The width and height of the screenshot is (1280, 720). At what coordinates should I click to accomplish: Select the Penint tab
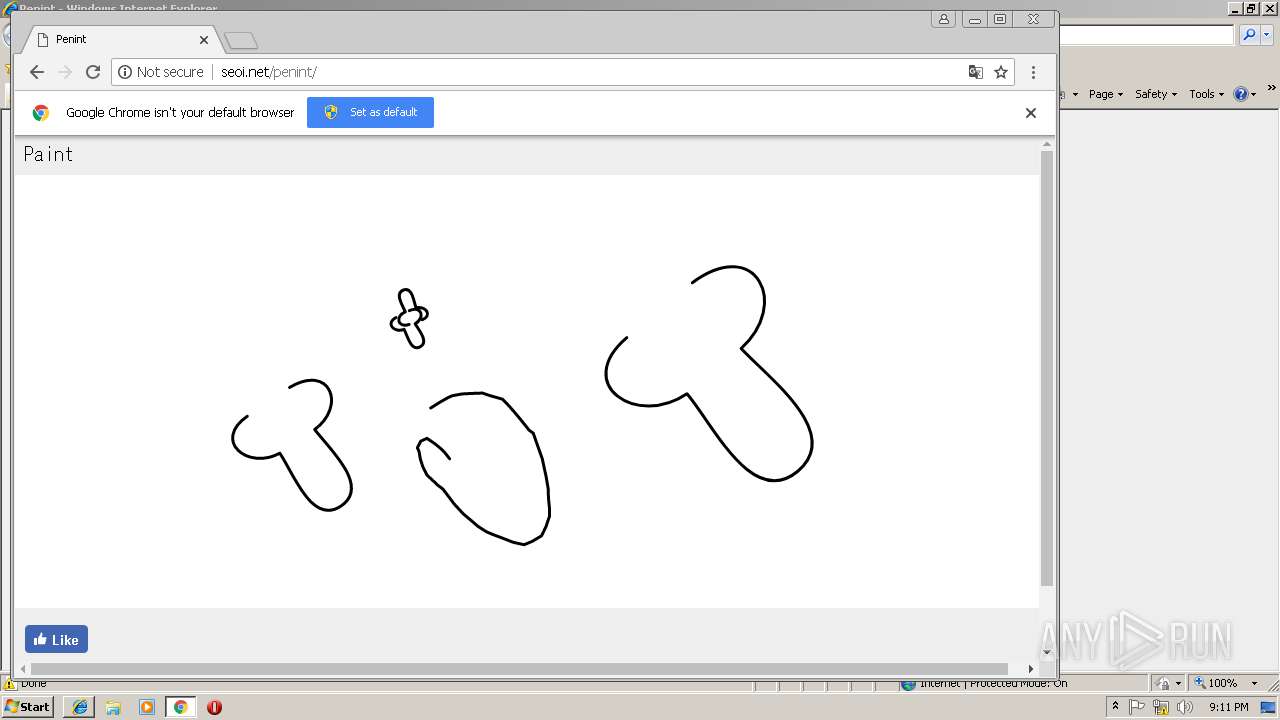pos(120,39)
